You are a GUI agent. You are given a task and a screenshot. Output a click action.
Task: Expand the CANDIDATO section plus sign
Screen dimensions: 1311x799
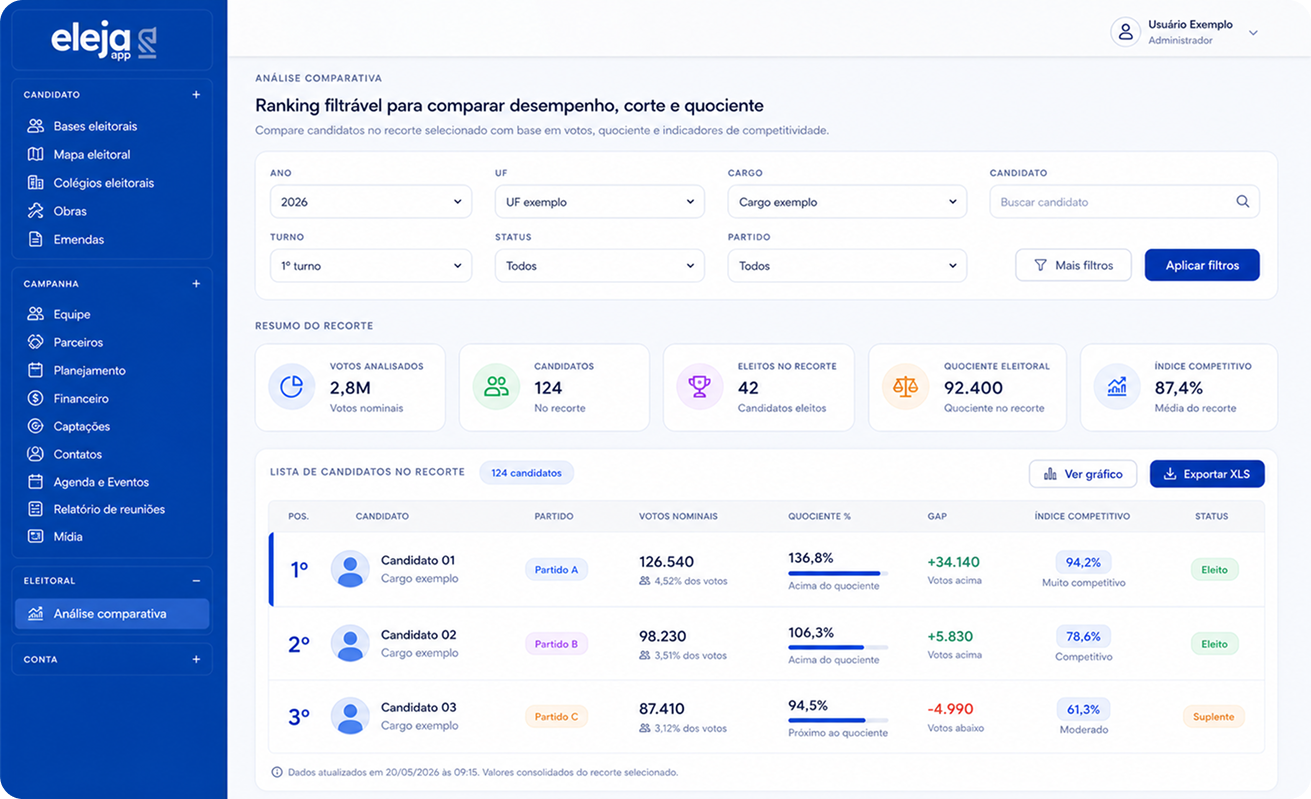(196, 95)
